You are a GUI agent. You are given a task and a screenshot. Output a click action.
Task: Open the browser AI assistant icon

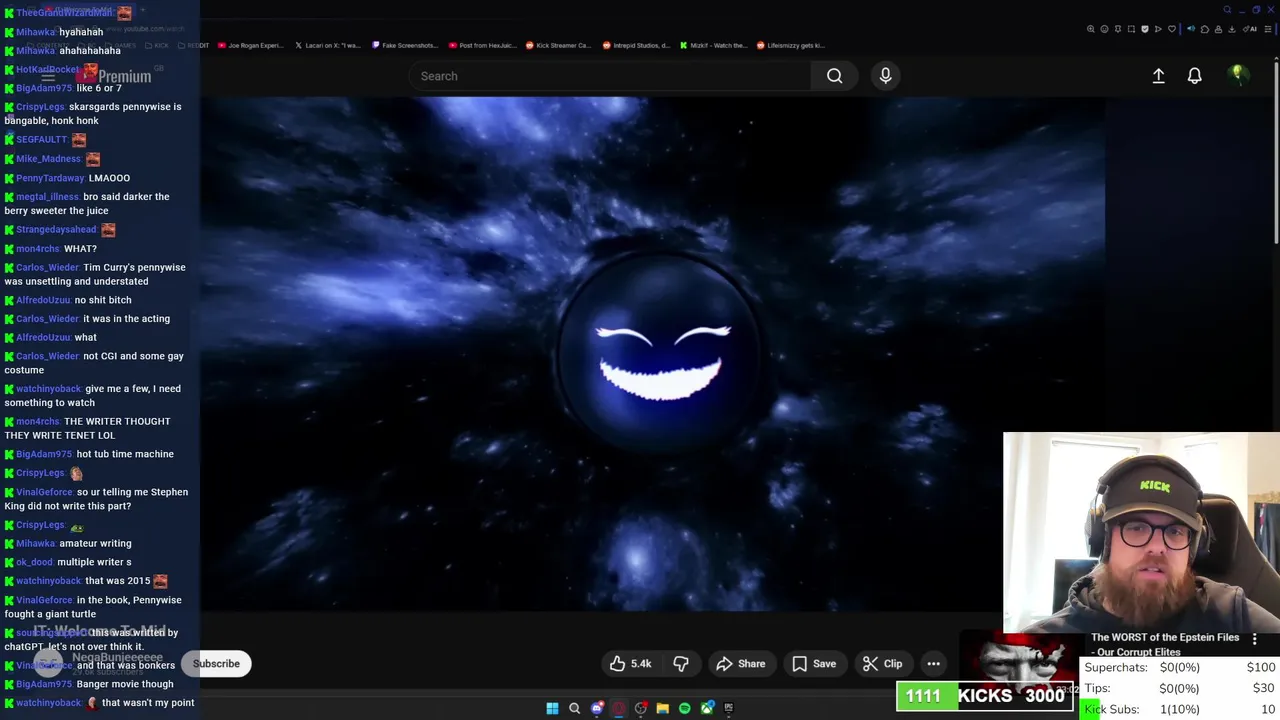(1250, 29)
